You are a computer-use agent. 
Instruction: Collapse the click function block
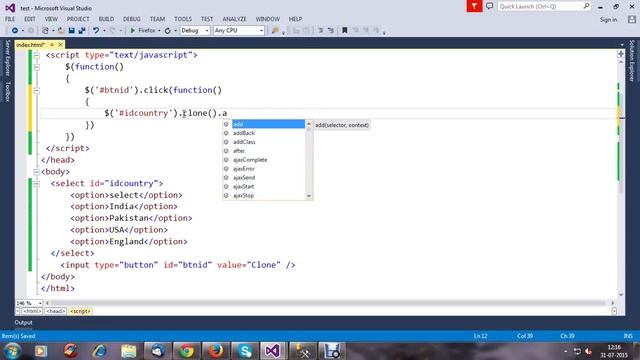tap(36, 90)
